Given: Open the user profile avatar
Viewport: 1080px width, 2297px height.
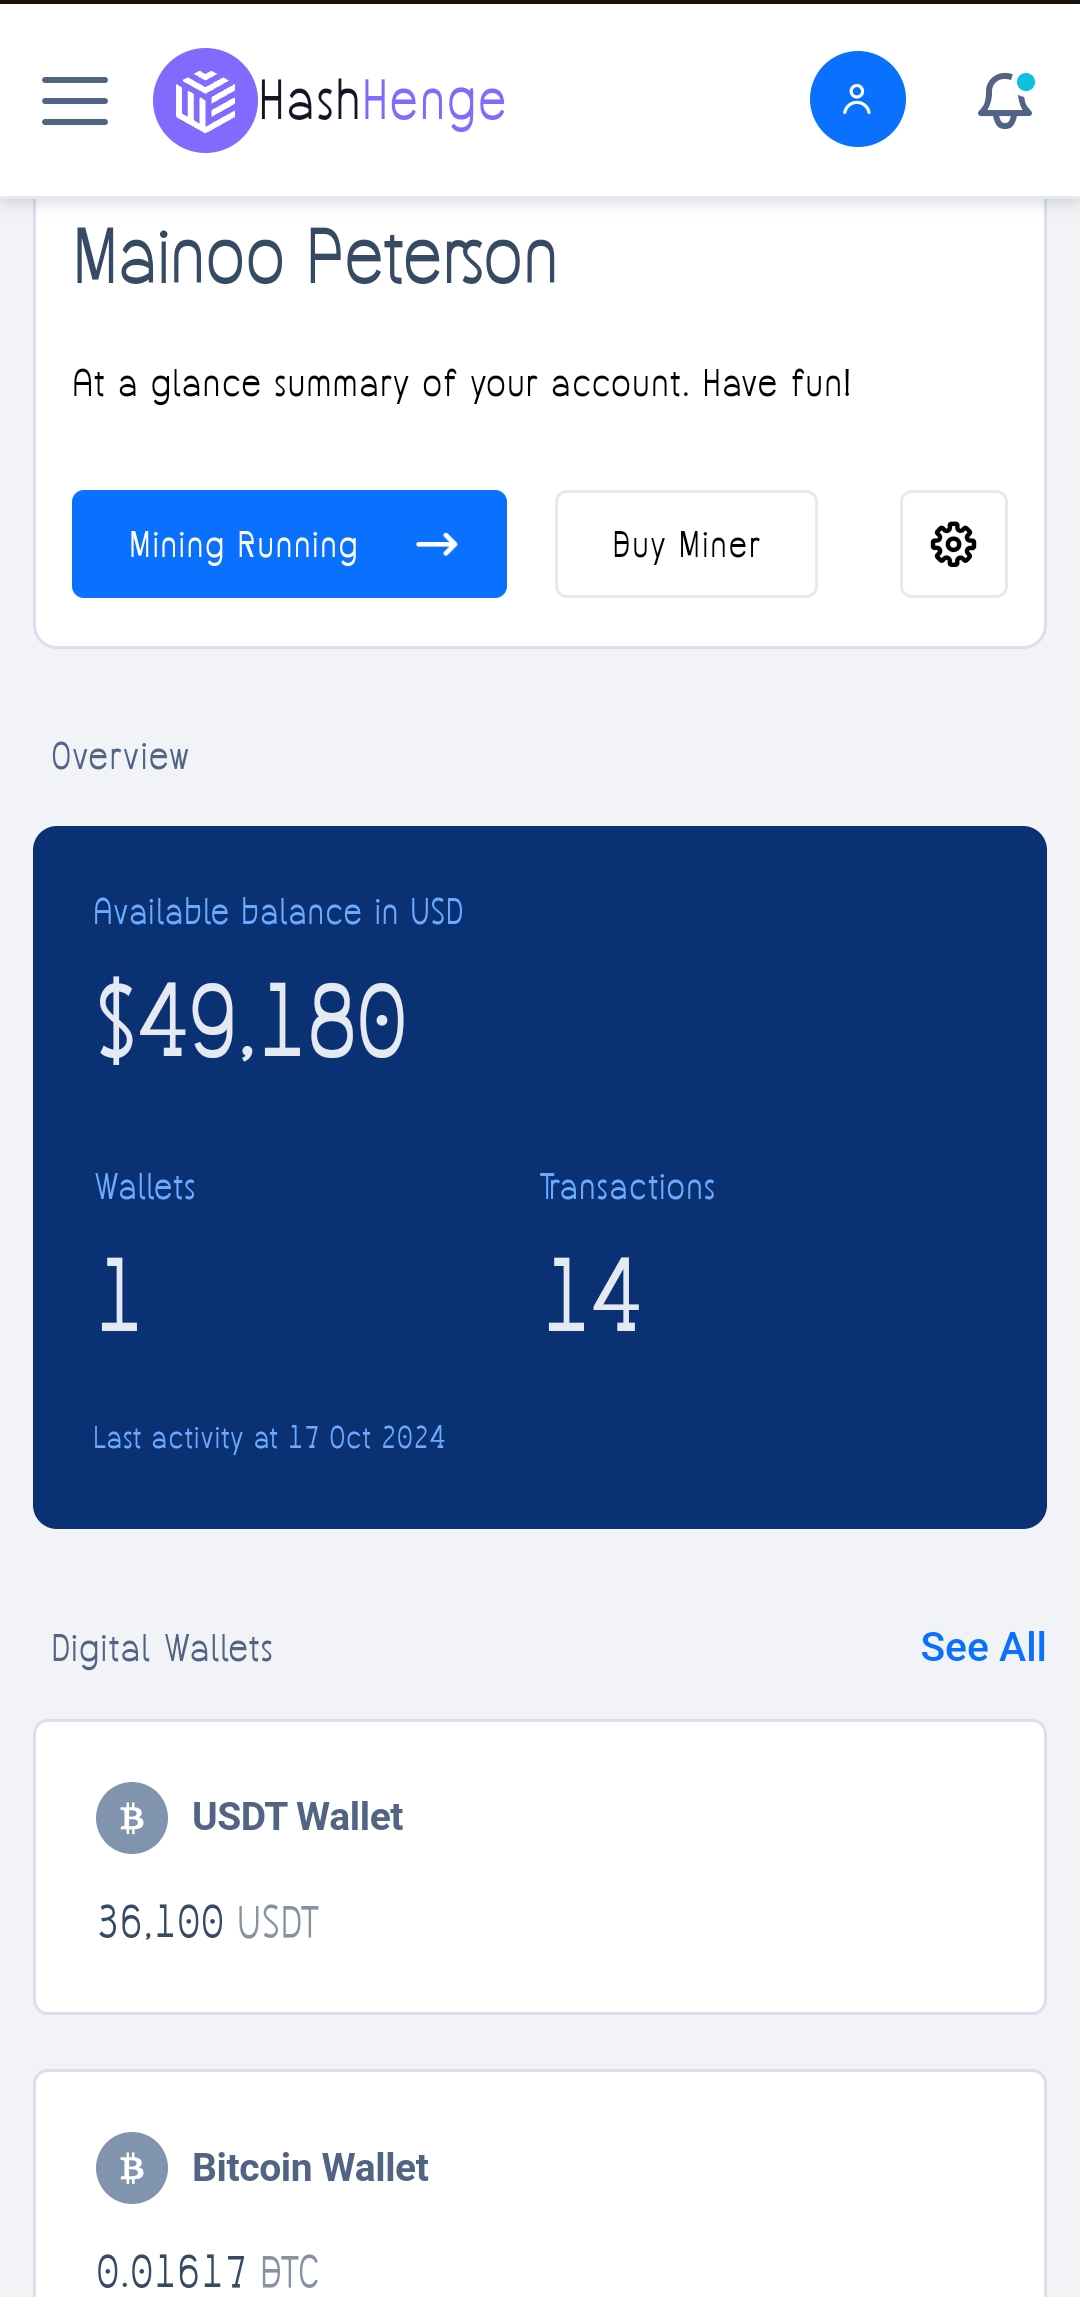Looking at the screenshot, I should (x=857, y=99).
